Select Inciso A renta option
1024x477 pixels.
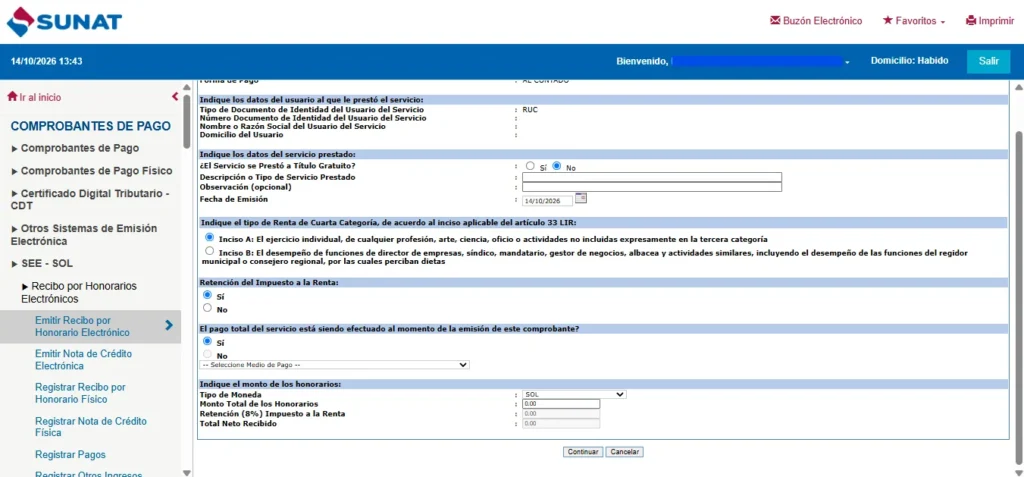210,237
